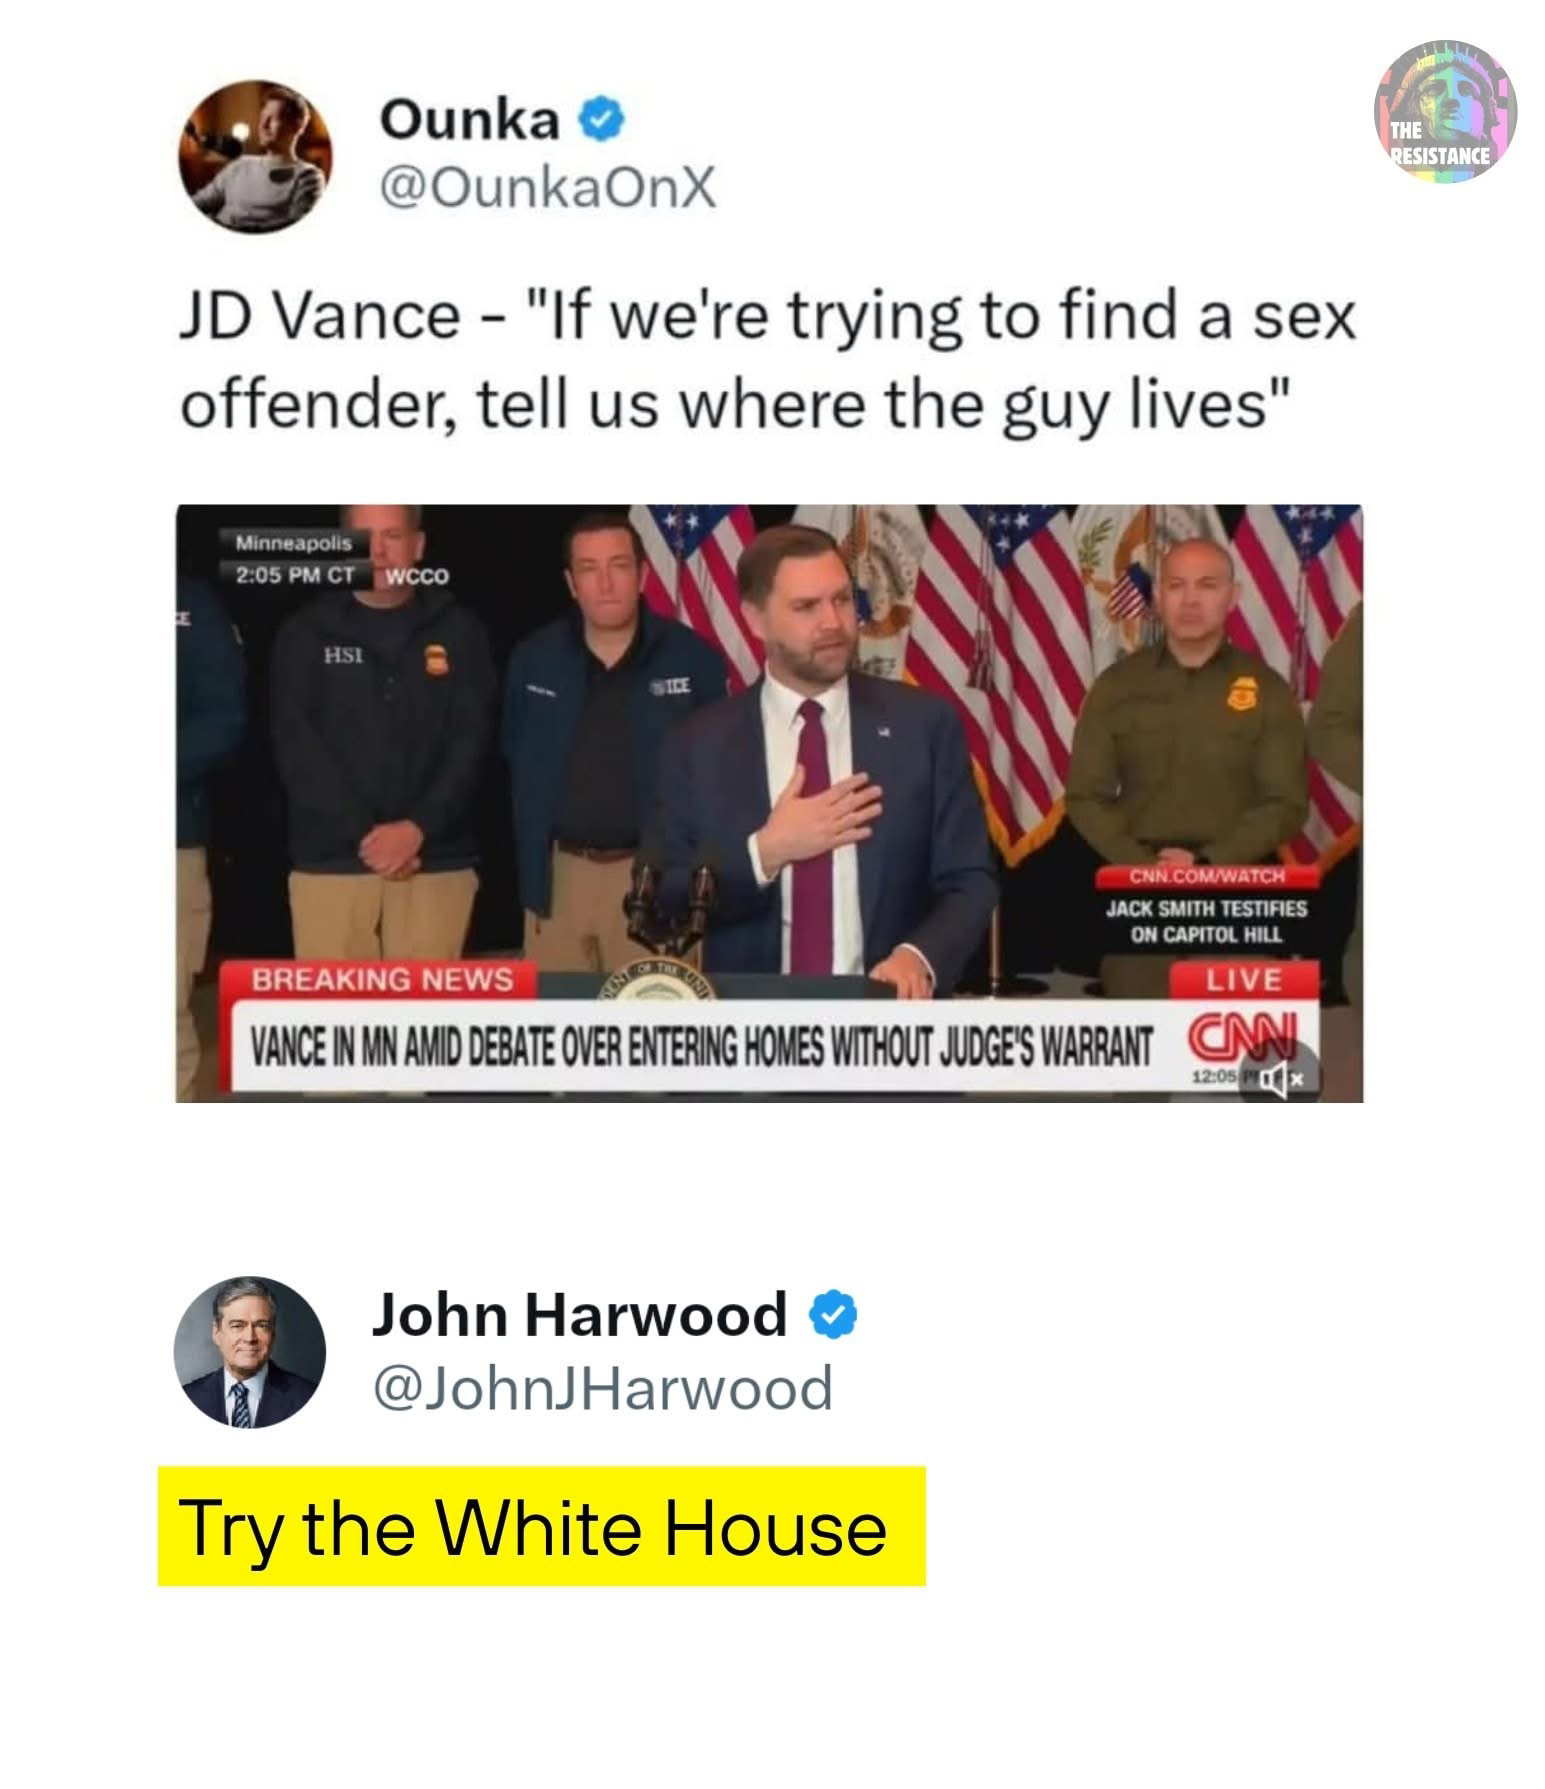
Task: Open The Resistance logo badge
Action: click(1445, 112)
